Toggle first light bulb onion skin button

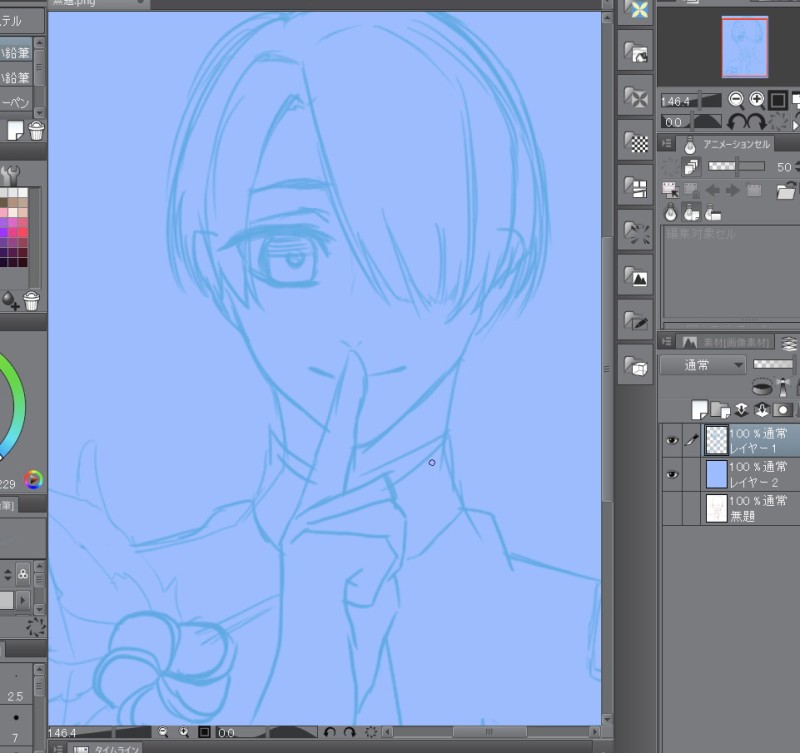pyautogui.click(x=670, y=212)
